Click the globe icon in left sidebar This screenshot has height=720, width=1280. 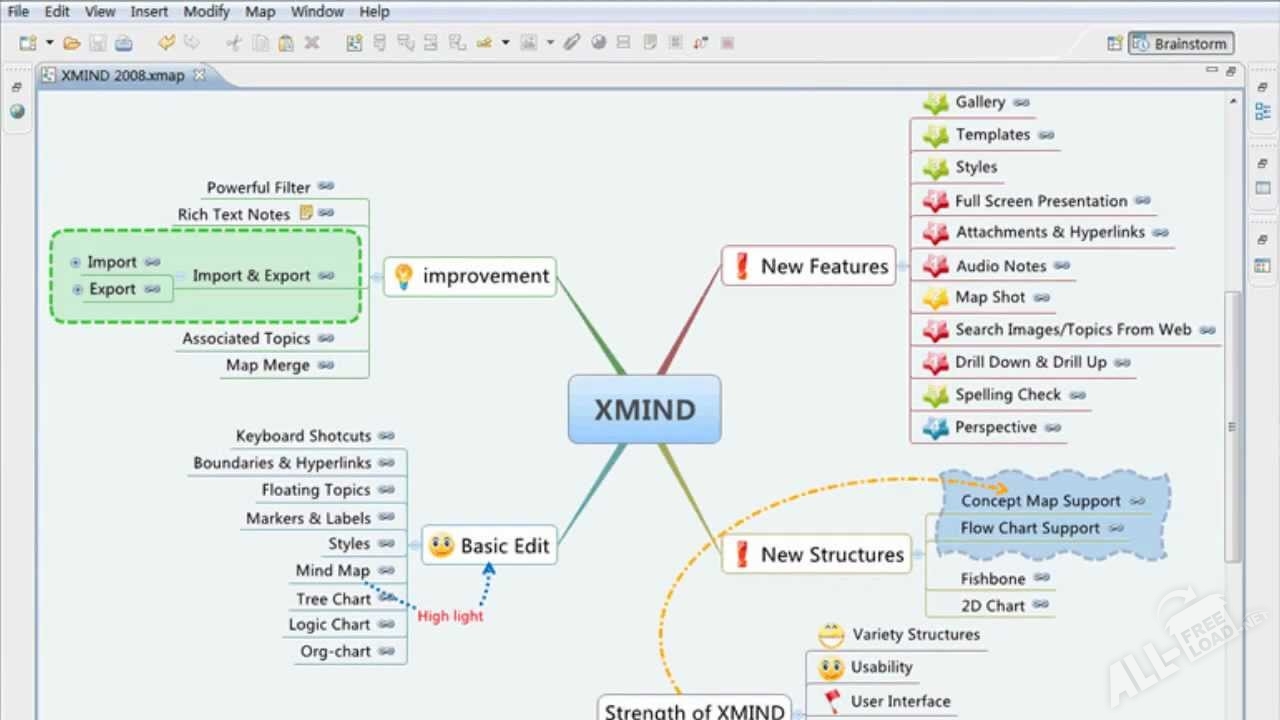17,111
